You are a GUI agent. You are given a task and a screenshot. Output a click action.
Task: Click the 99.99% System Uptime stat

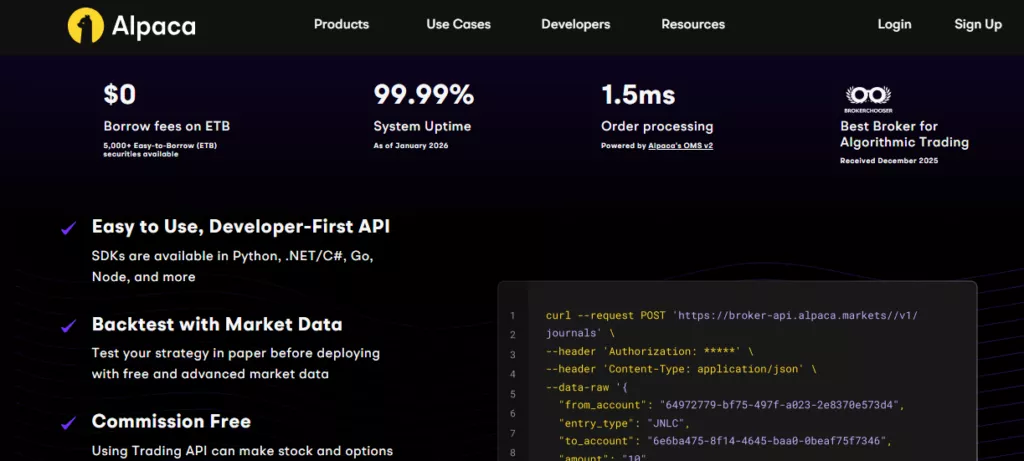pyautogui.click(x=423, y=95)
